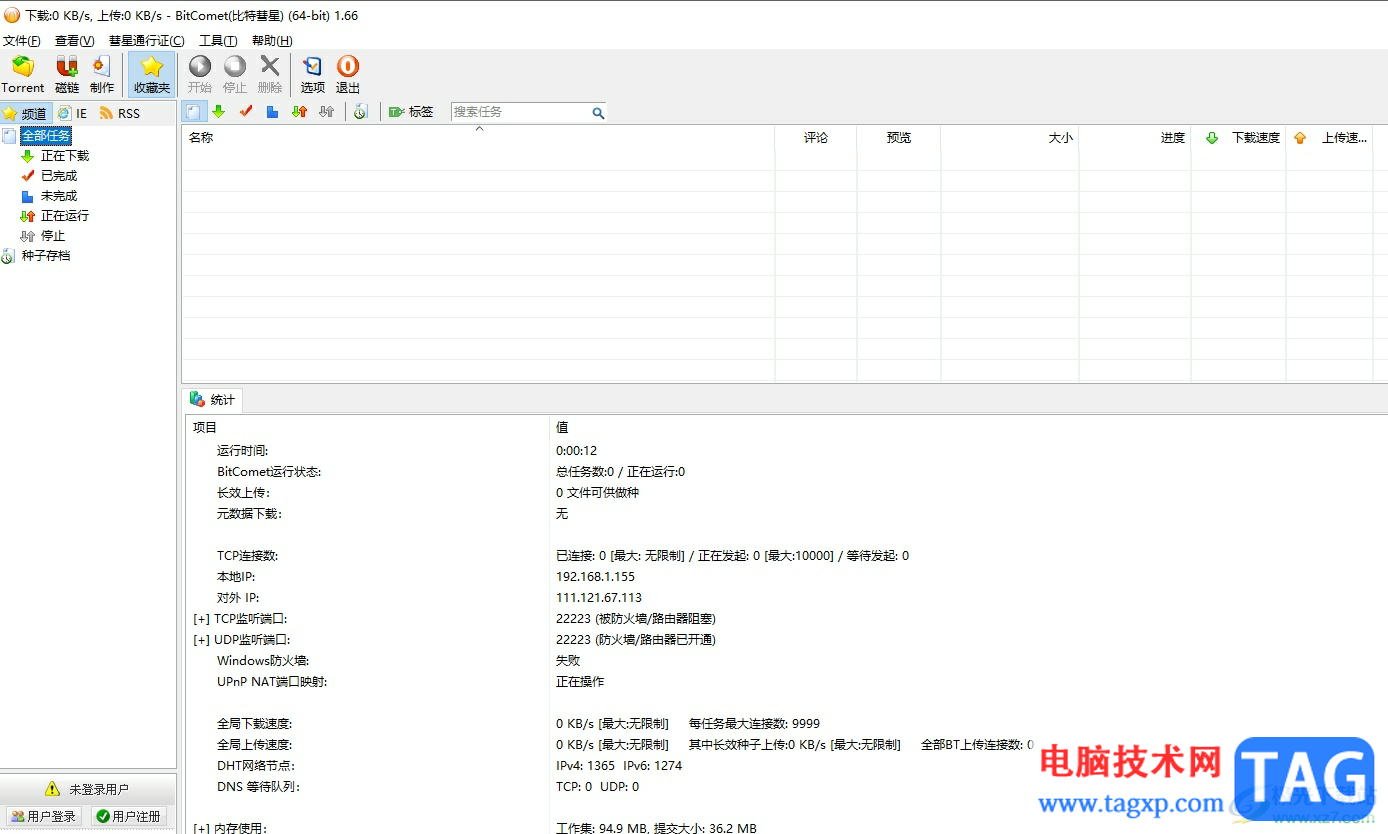Expand the 内存使用 row
1388x834 pixels.
click(202, 828)
